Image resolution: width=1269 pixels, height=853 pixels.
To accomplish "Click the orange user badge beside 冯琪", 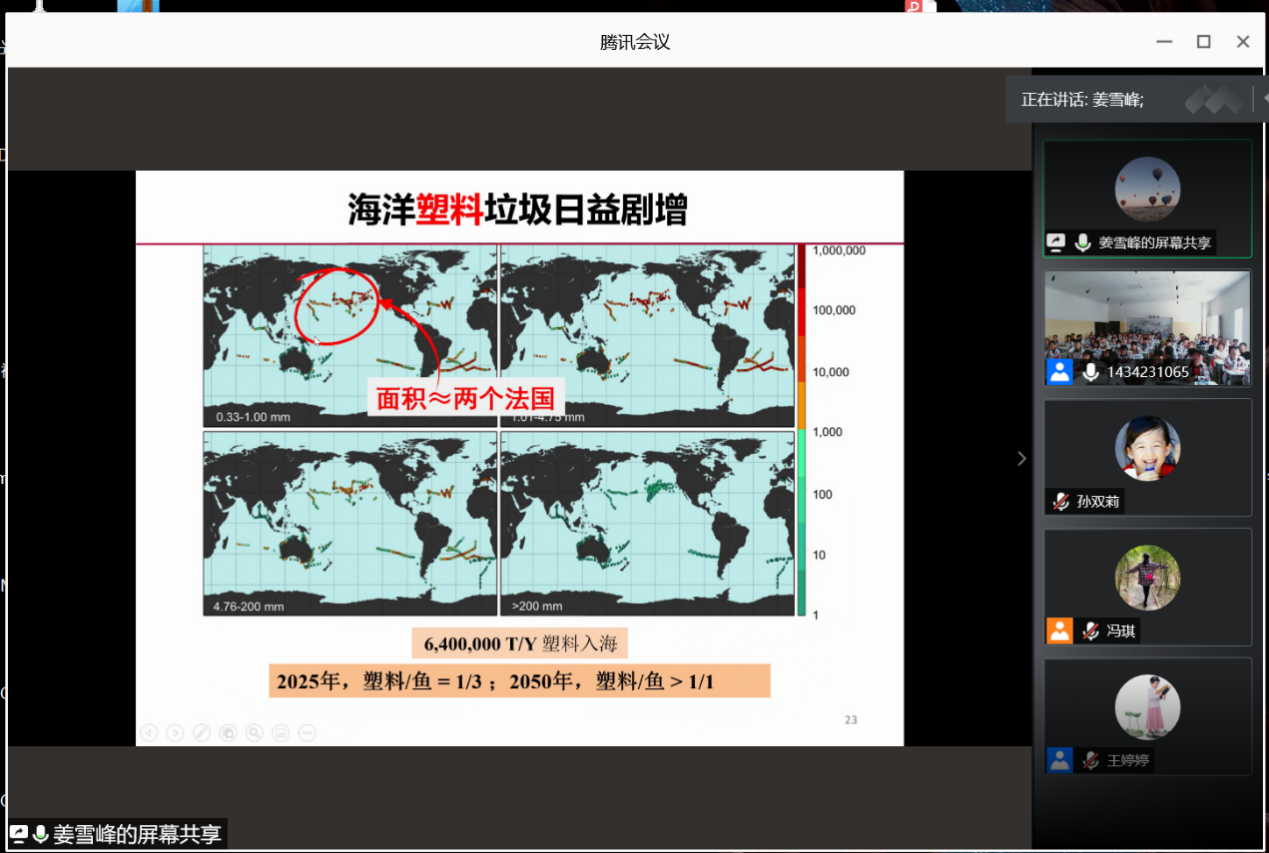I will click(1059, 631).
